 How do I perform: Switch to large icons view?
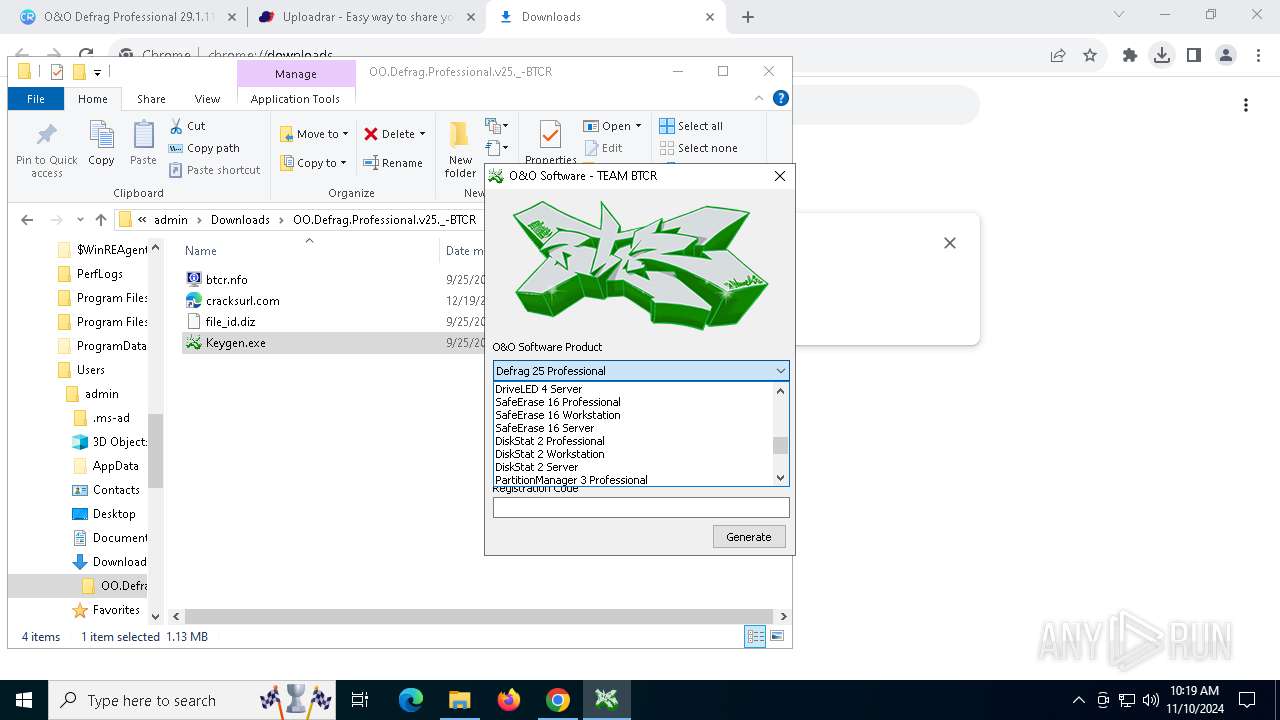777,636
